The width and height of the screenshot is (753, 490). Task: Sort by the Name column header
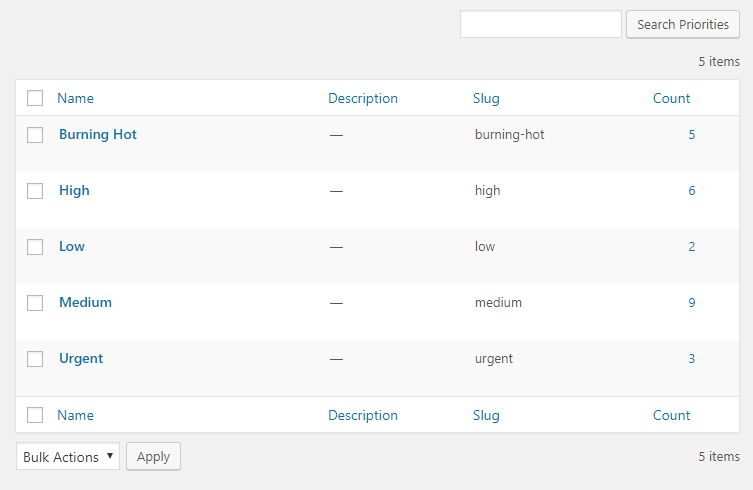point(75,98)
